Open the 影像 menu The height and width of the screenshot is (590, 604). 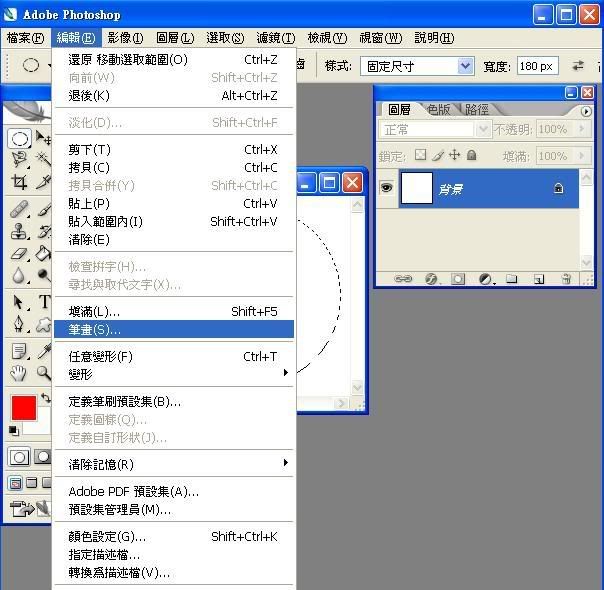pos(125,38)
